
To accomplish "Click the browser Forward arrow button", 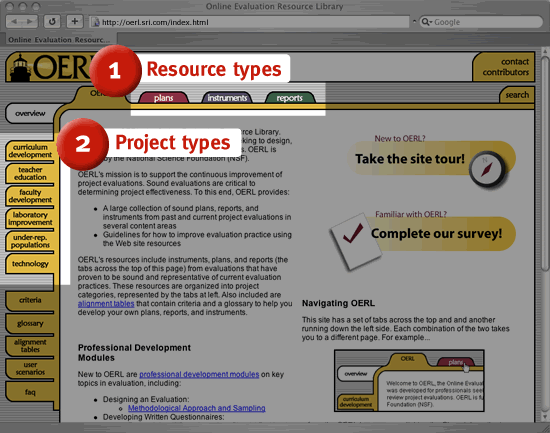I will (31, 22).
